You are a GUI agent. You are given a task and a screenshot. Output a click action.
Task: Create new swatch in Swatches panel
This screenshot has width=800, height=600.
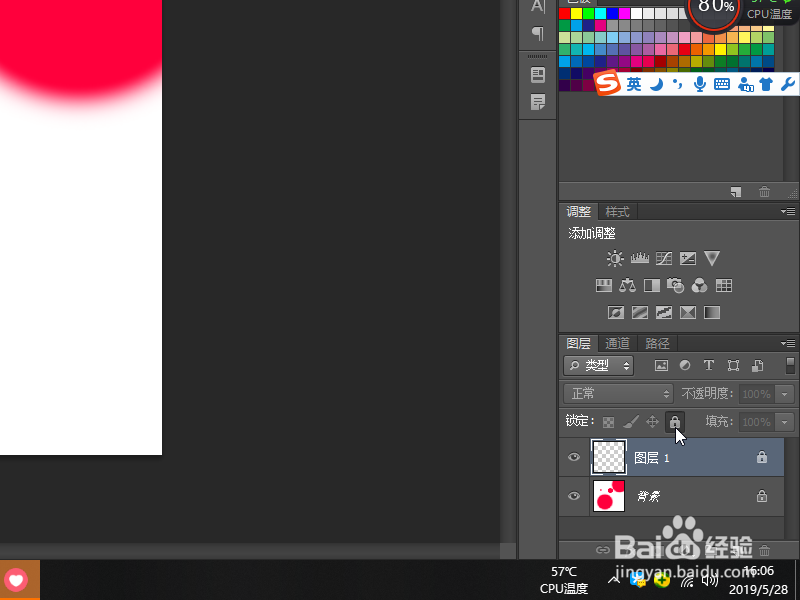[x=736, y=192]
